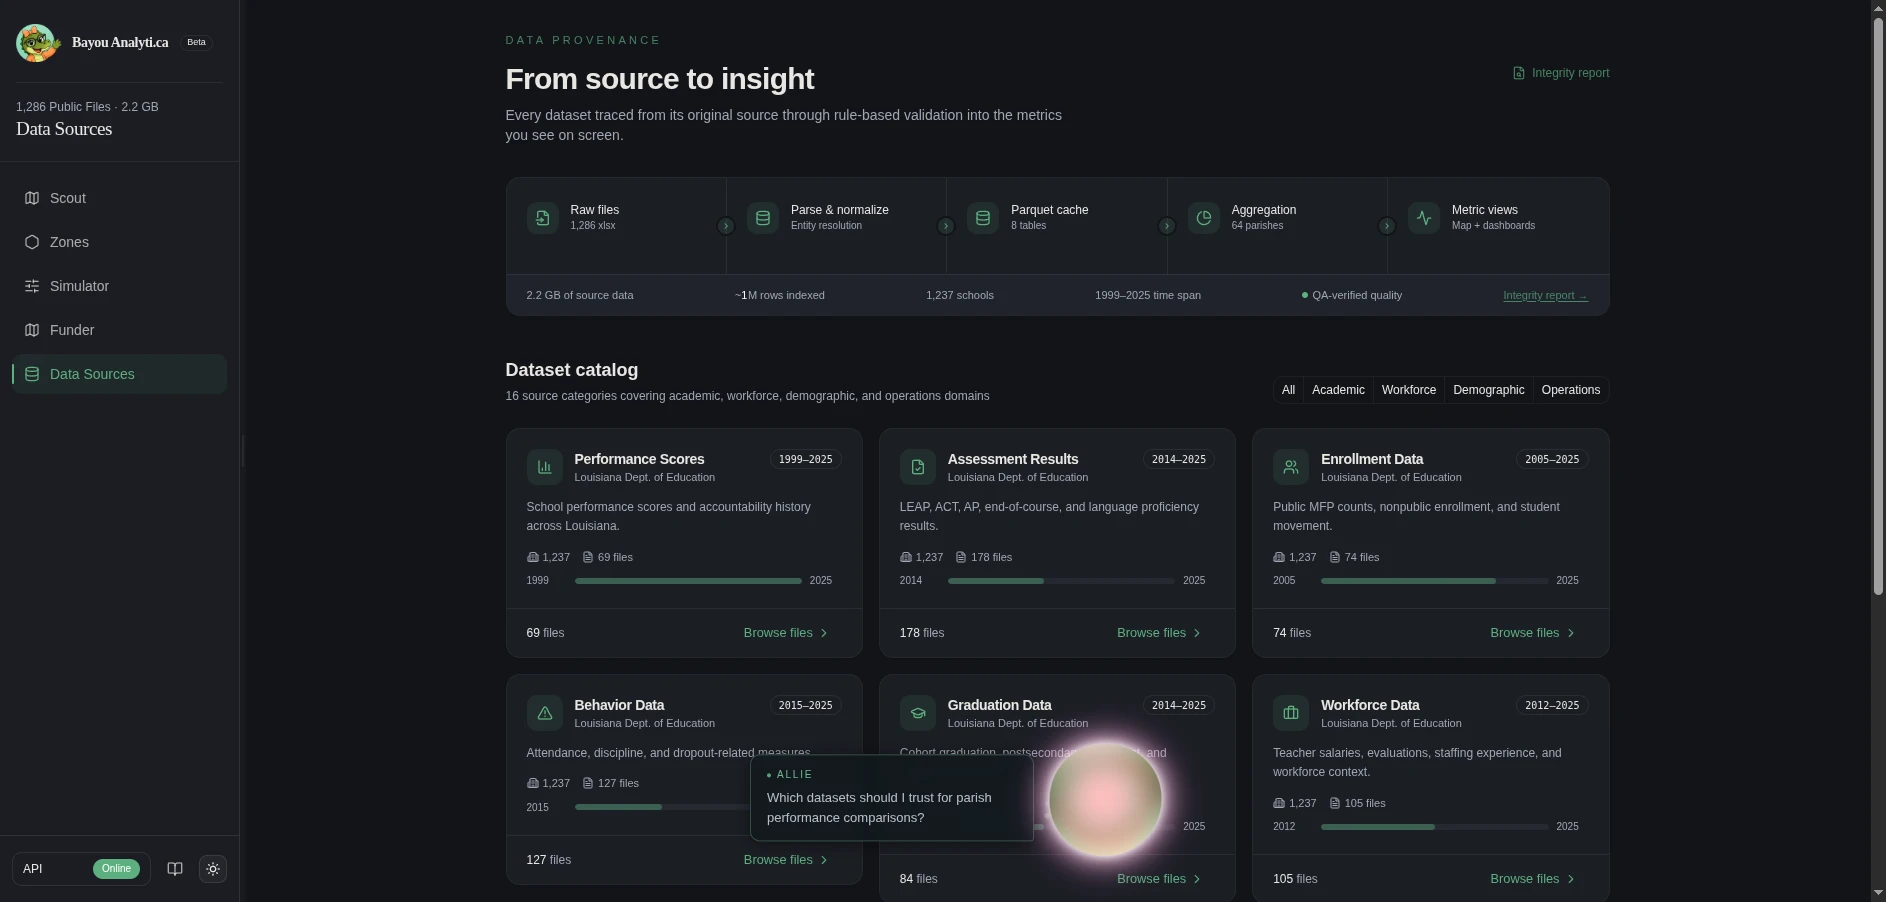Image resolution: width=1886 pixels, height=902 pixels.
Task: Click the Performance Scores bar chart icon
Action: coord(545,467)
